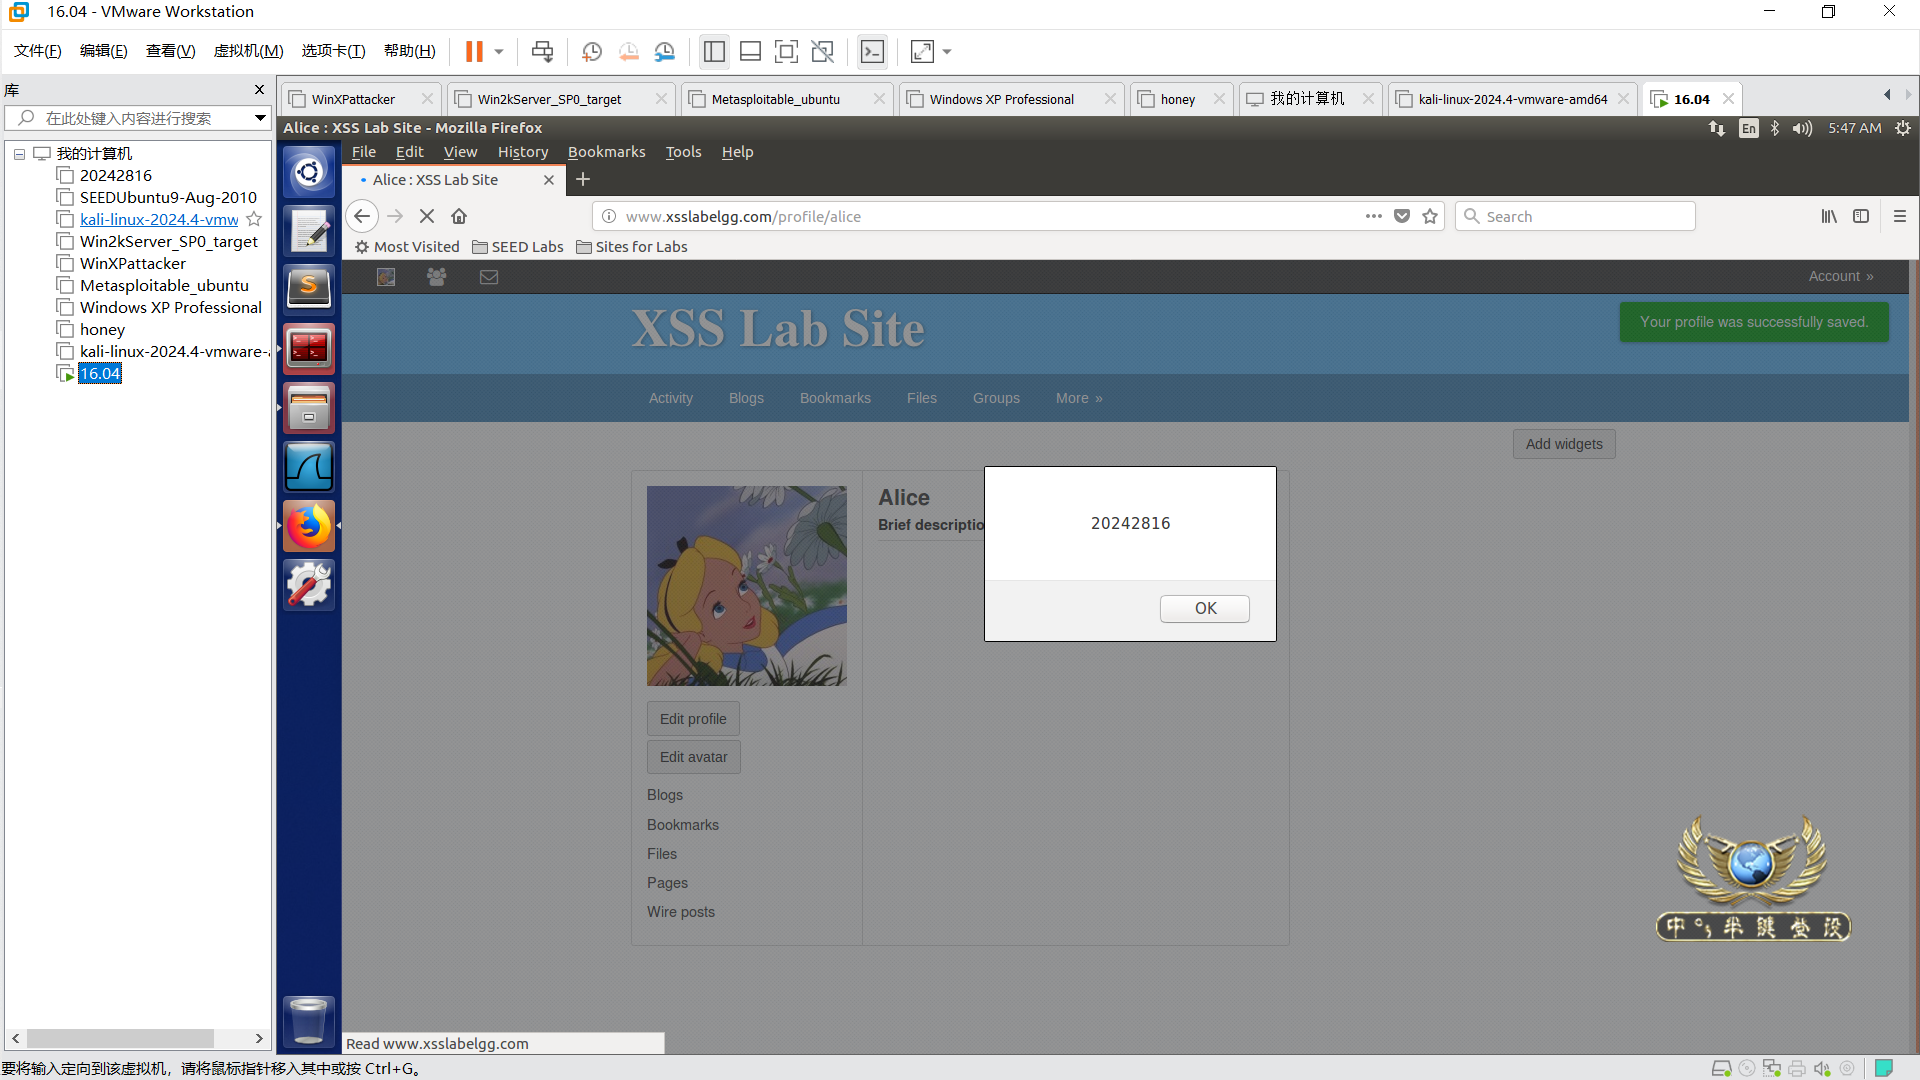Image resolution: width=1920 pixels, height=1080 pixels.
Task: Click OK in the alert dialog
Action: [1204, 608]
